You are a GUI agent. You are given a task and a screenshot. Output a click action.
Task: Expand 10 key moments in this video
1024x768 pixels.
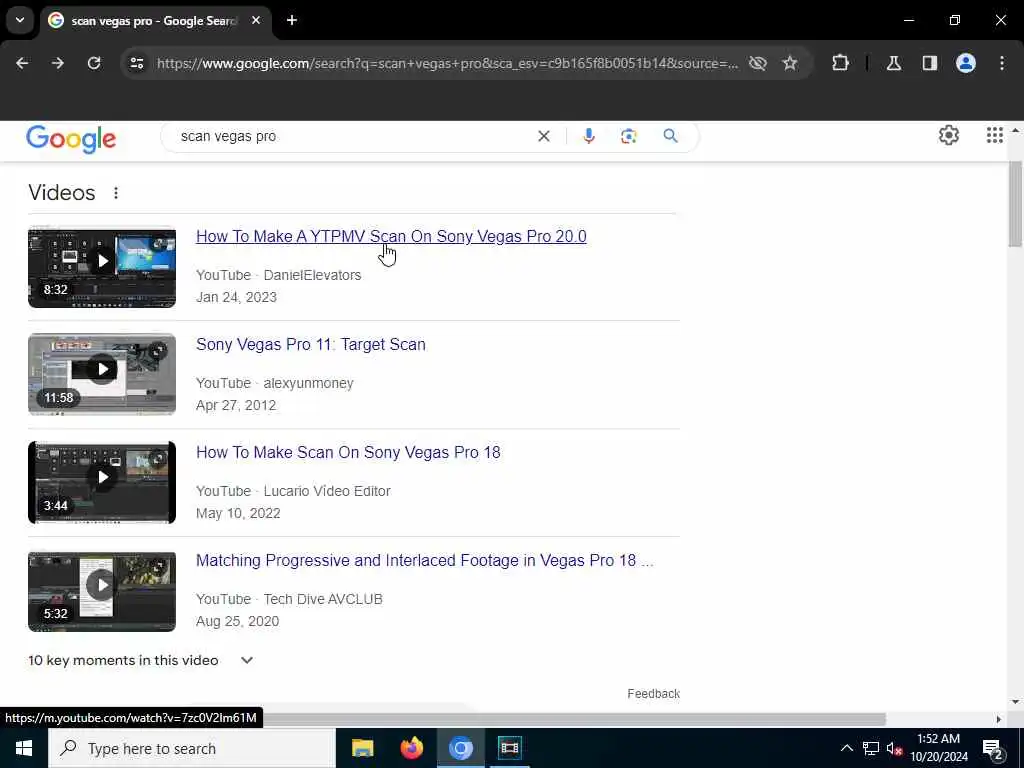click(x=140, y=660)
